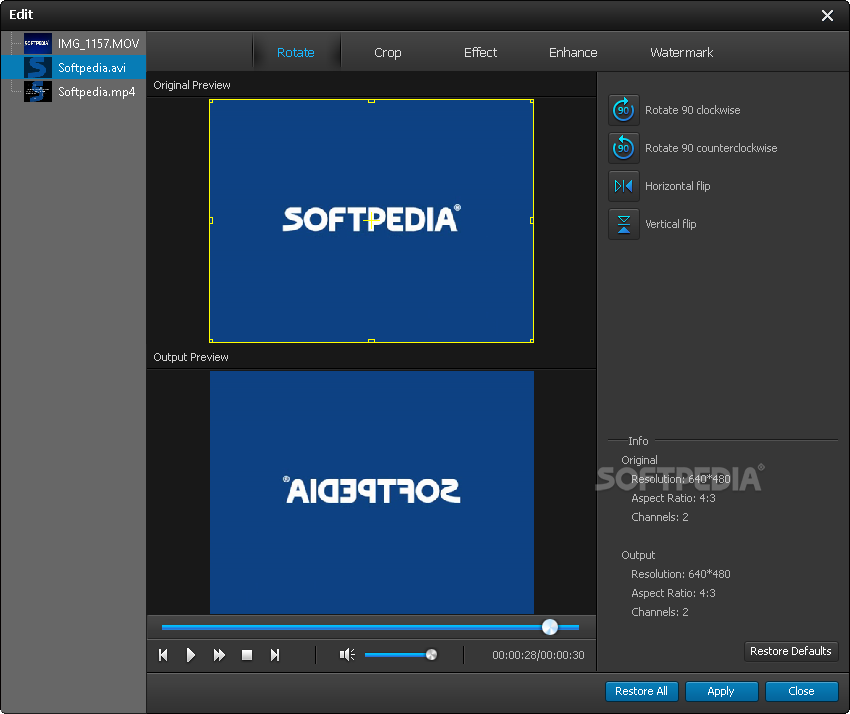This screenshot has height=714, width=850.
Task: Click Restore Defaults button
Action: pos(790,651)
